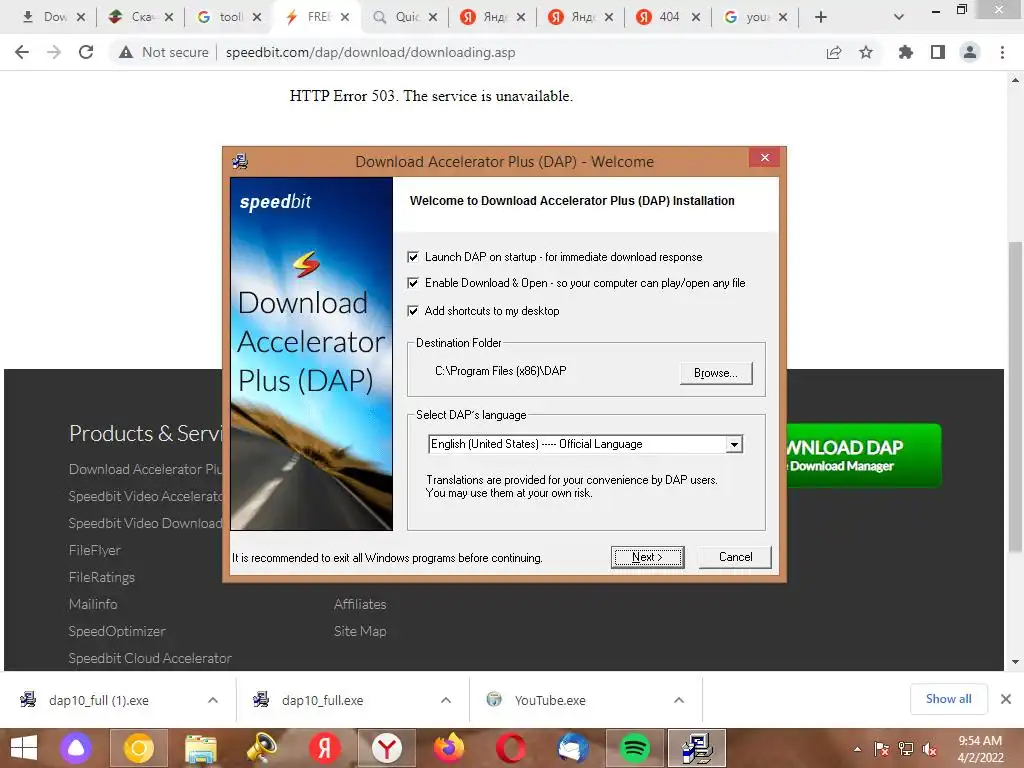Open the Windows Start button
1024x768 pixels.
point(24,748)
